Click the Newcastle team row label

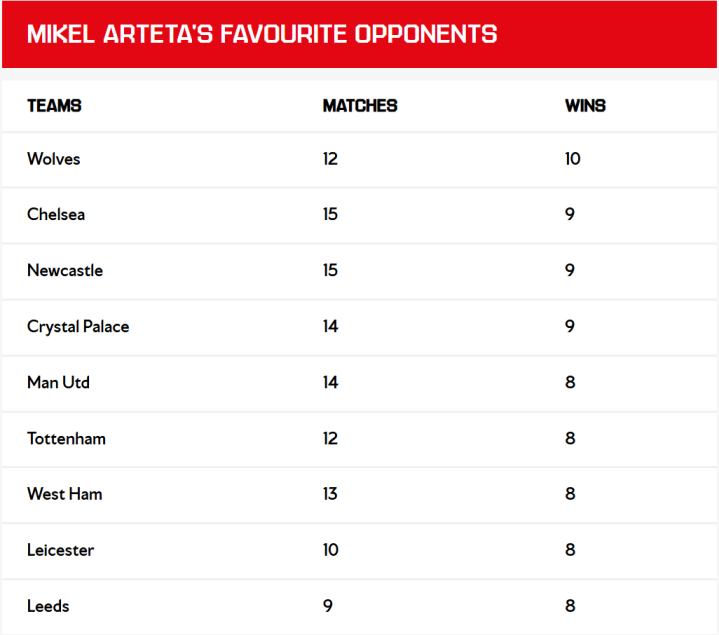[65, 271]
